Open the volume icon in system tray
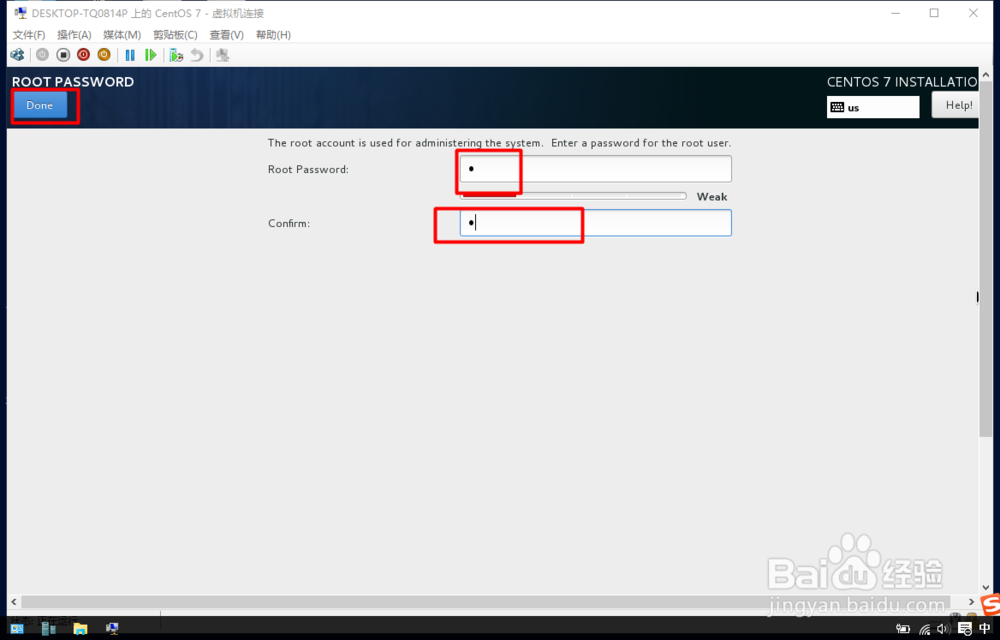1000x640 pixels. (941, 629)
